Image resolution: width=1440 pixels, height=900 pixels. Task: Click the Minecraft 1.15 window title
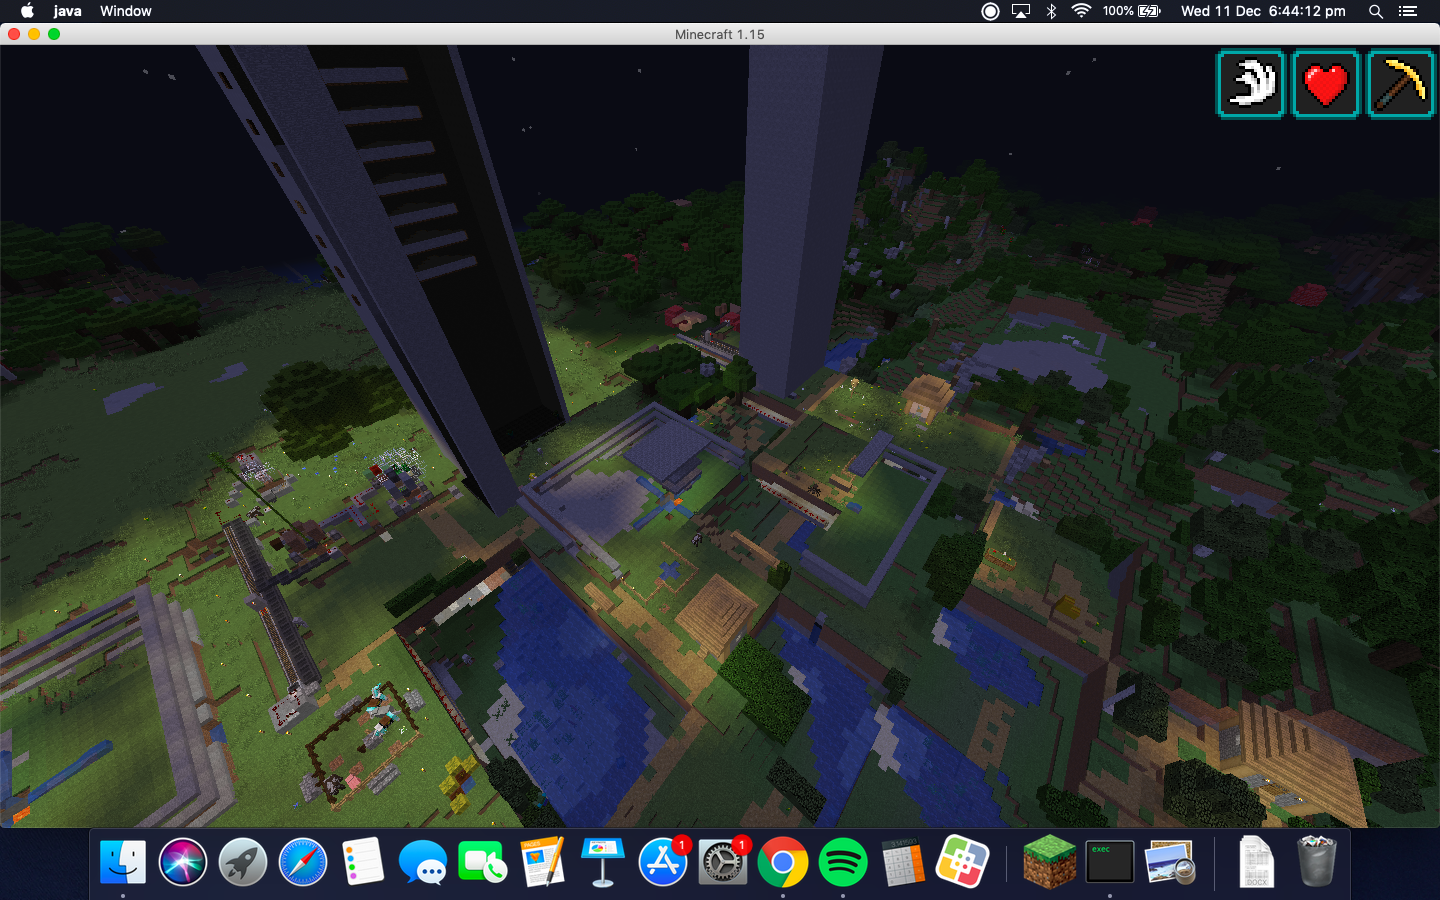point(720,34)
